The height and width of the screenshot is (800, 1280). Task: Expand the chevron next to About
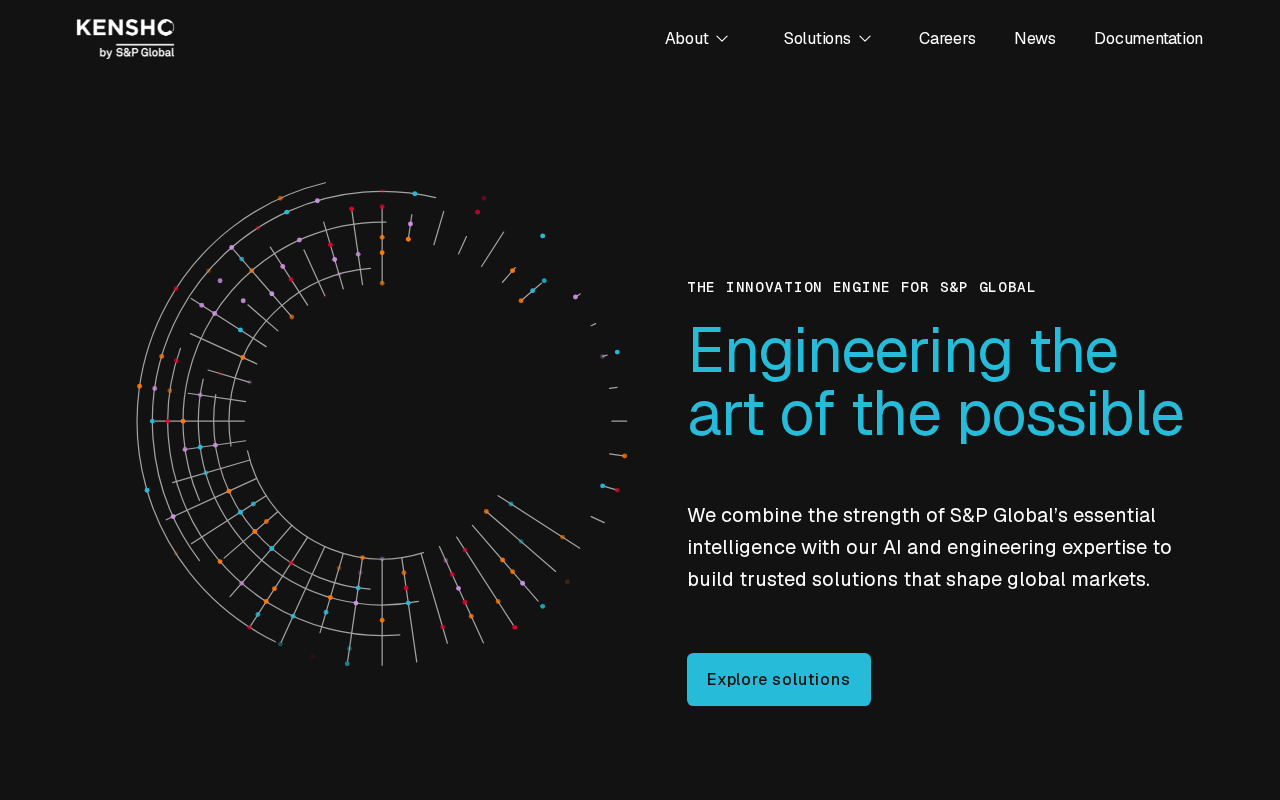(x=722, y=38)
